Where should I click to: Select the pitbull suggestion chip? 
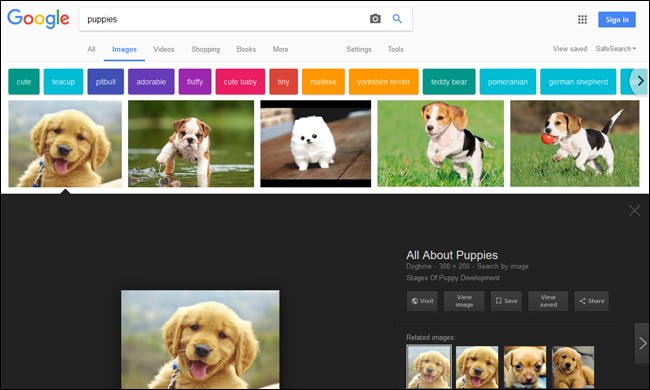coord(106,82)
